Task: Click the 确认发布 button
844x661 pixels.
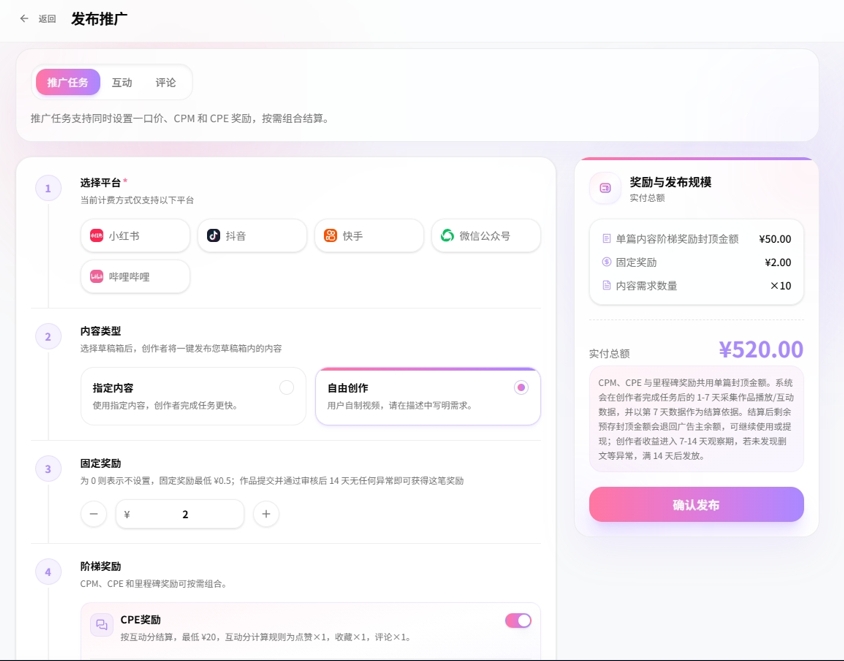Action: (x=697, y=504)
